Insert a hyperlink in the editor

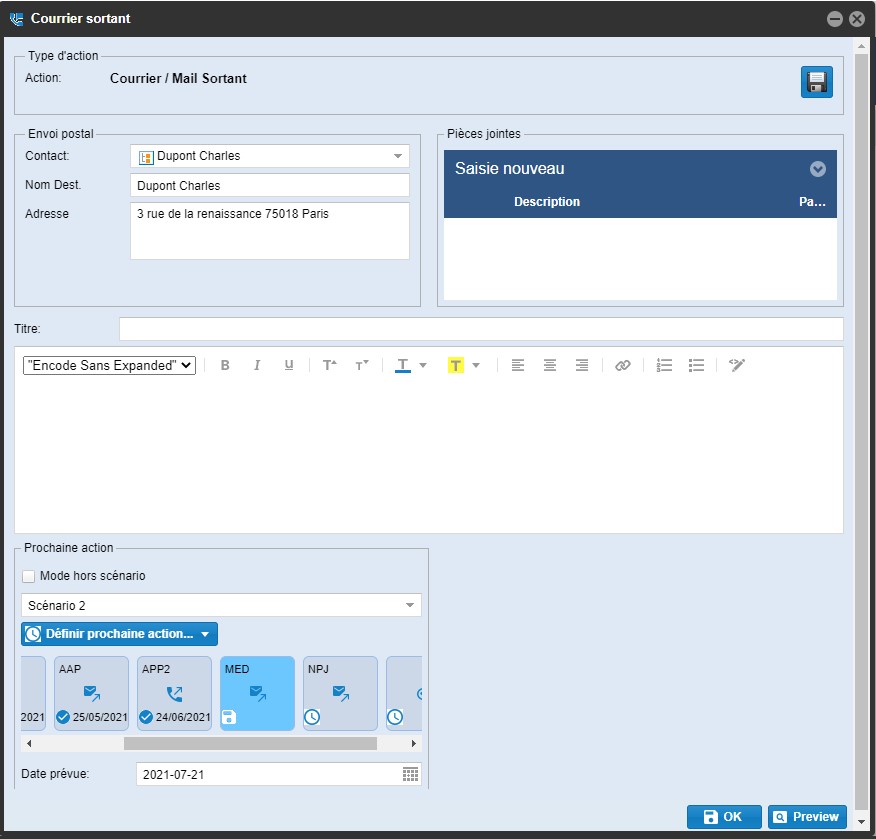tap(623, 366)
